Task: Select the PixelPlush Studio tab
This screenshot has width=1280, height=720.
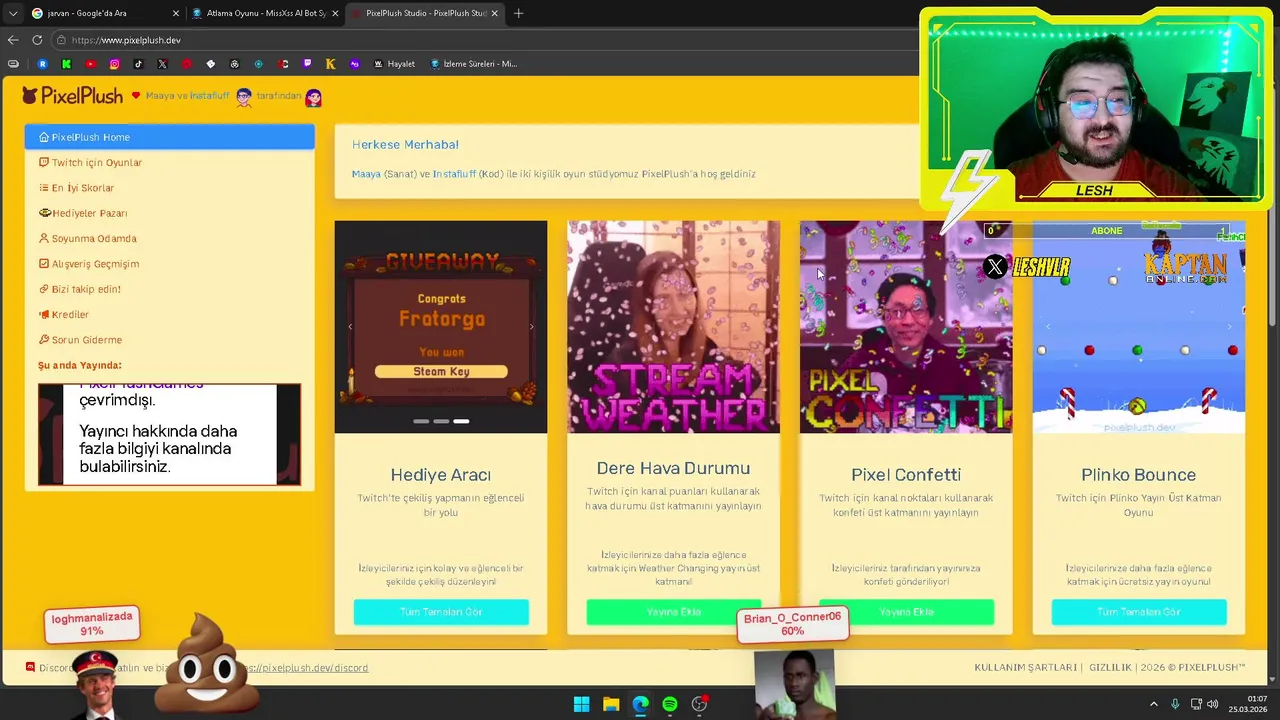Action: [425, 13]
